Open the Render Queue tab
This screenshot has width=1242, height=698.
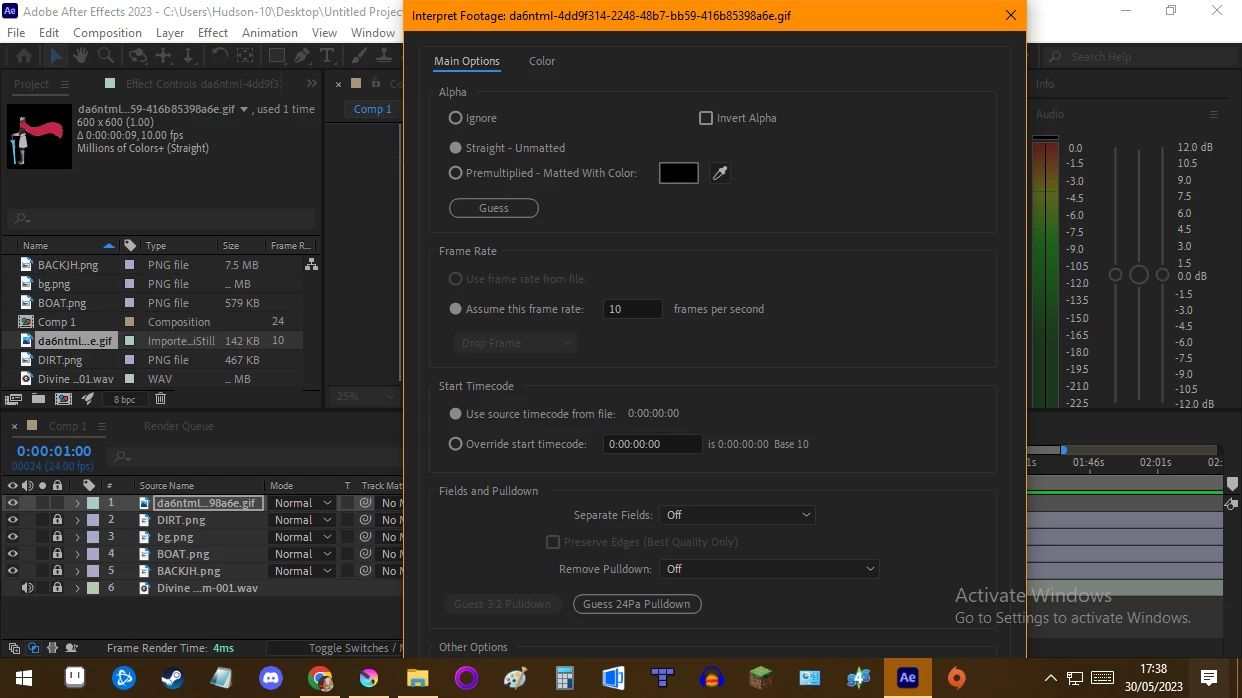(x=179, y=426)
